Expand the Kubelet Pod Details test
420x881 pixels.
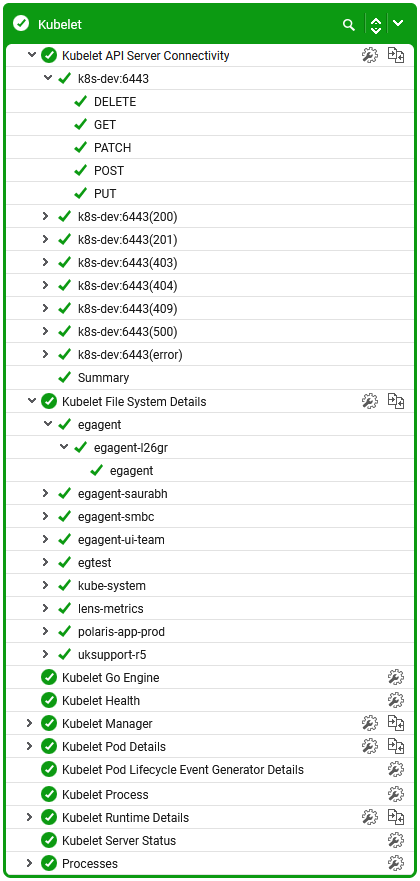pyautogui.click(x=30, y=746)
